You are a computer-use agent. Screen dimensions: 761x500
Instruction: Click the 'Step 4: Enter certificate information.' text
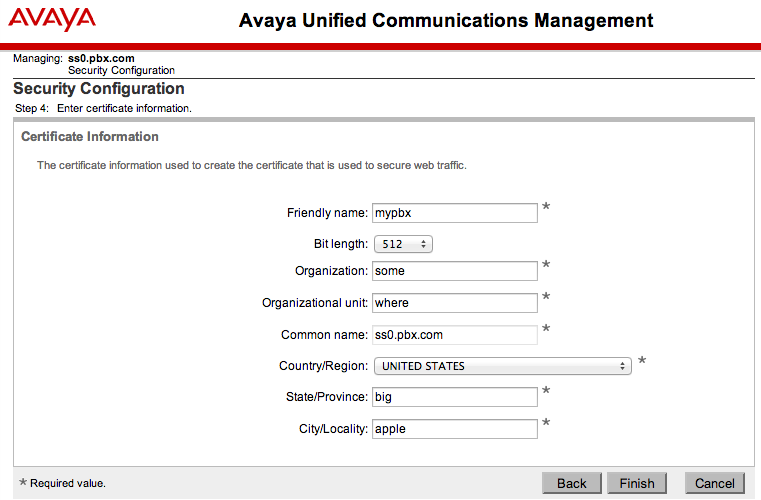103,108
